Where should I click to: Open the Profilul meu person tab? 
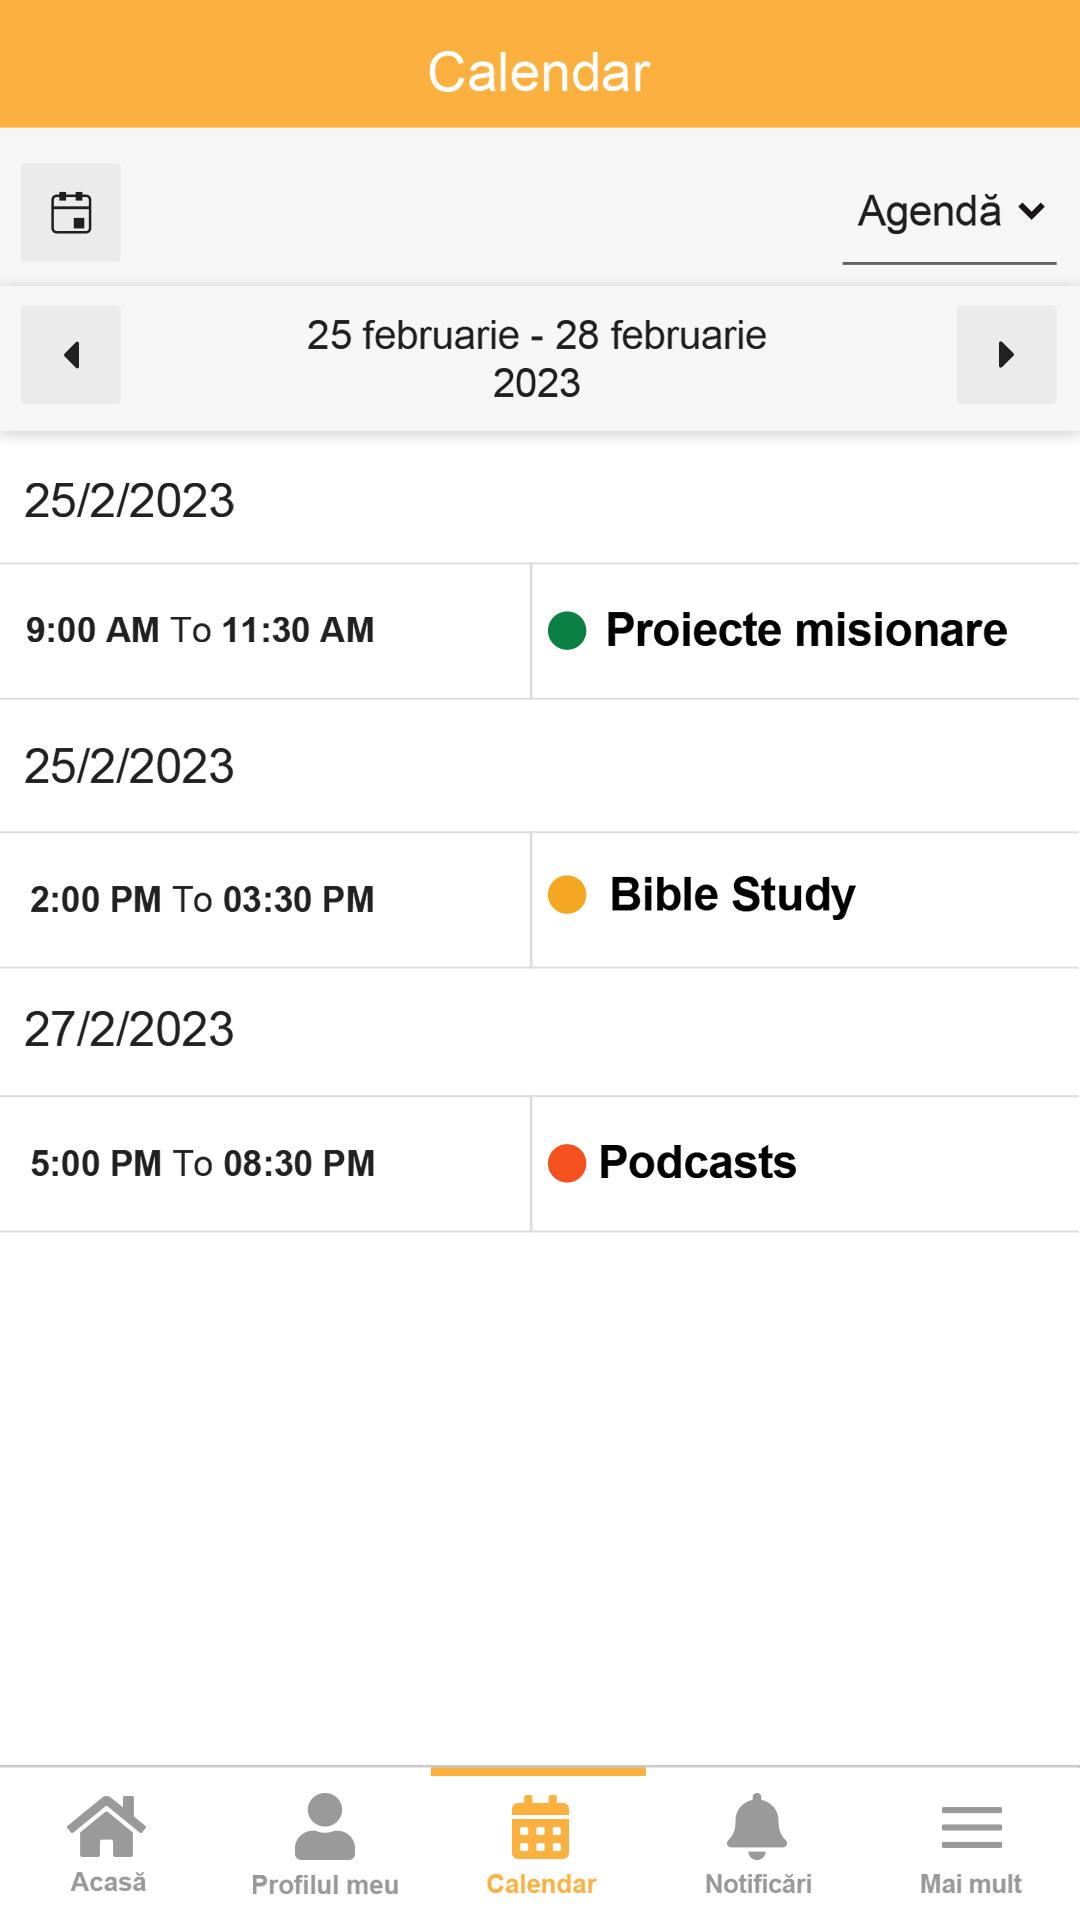point(325,1844)
